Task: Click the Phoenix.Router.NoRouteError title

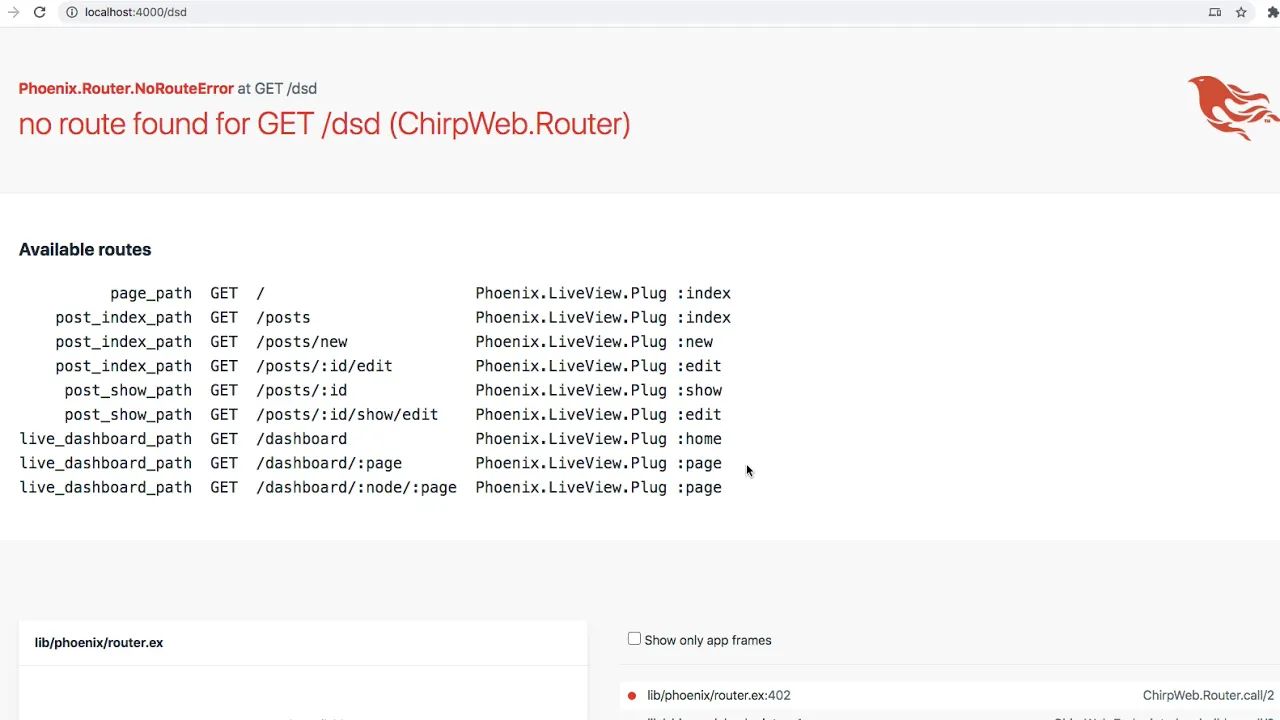Action: (126, 88)
